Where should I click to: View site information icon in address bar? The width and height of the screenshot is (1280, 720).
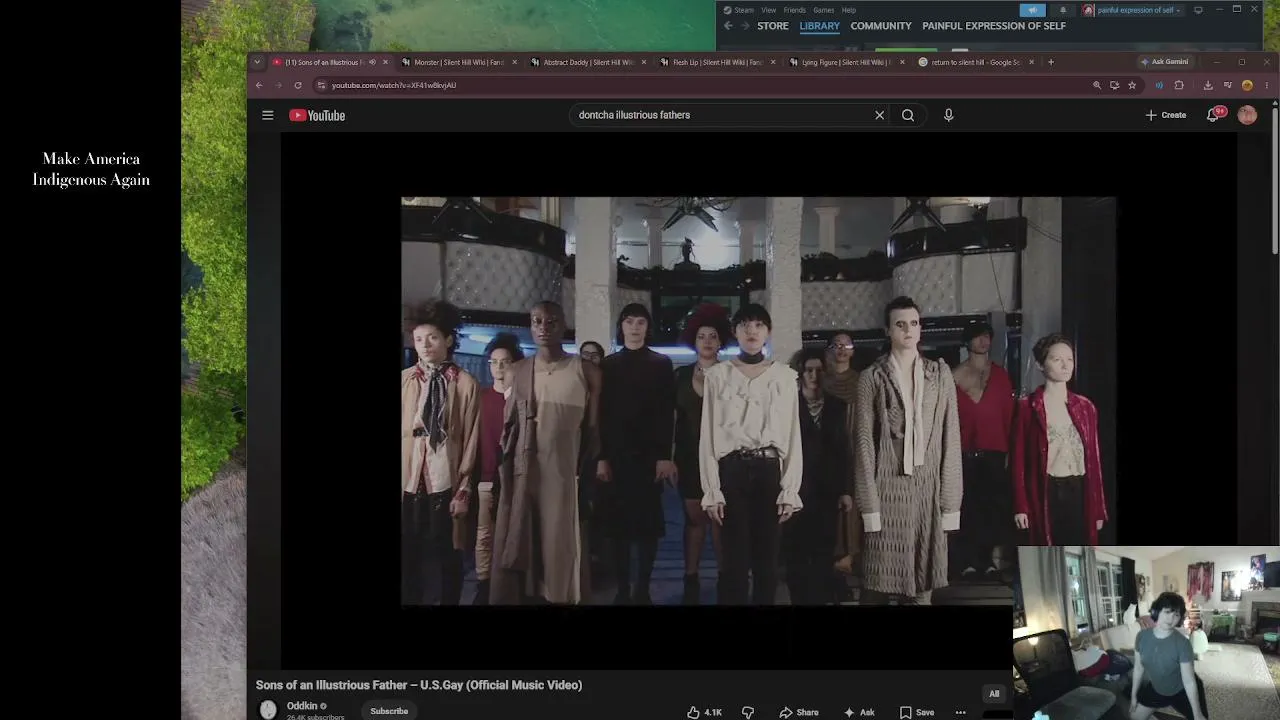coord(321,85)
